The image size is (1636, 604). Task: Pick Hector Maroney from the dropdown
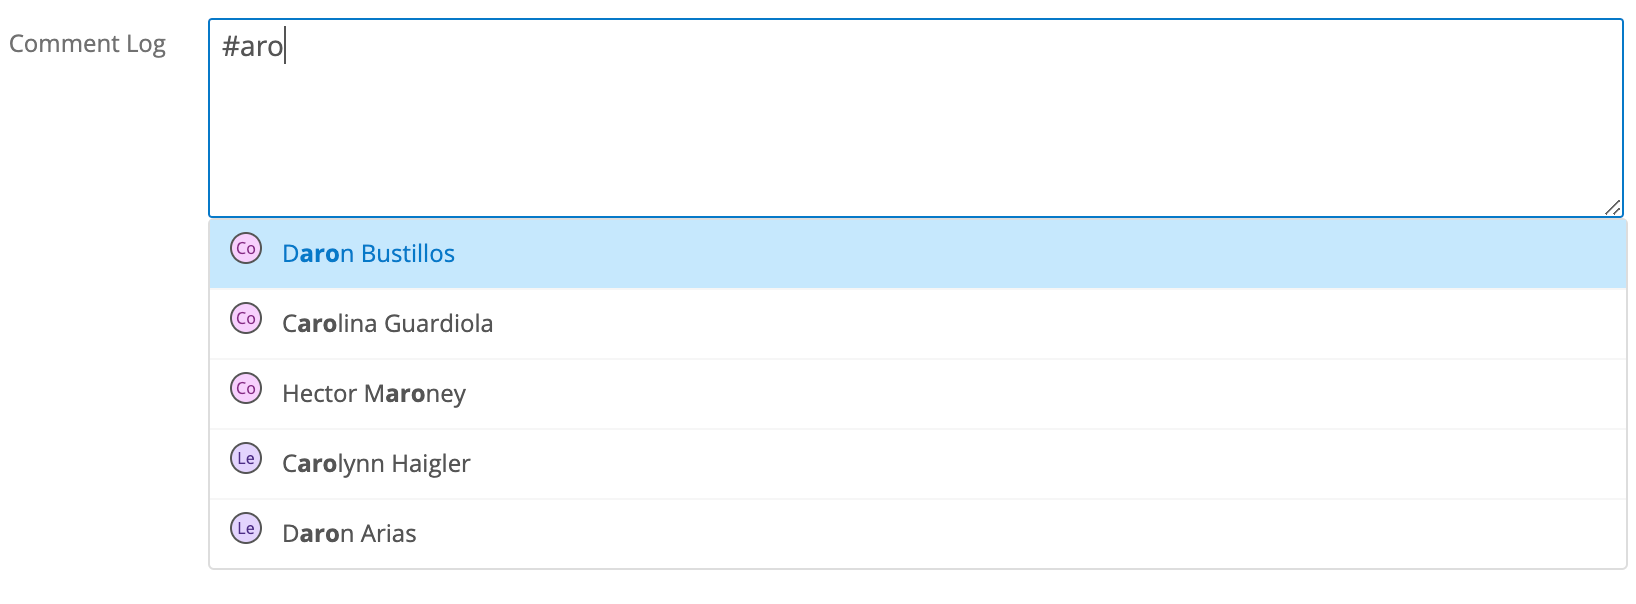tap(373, 394)
